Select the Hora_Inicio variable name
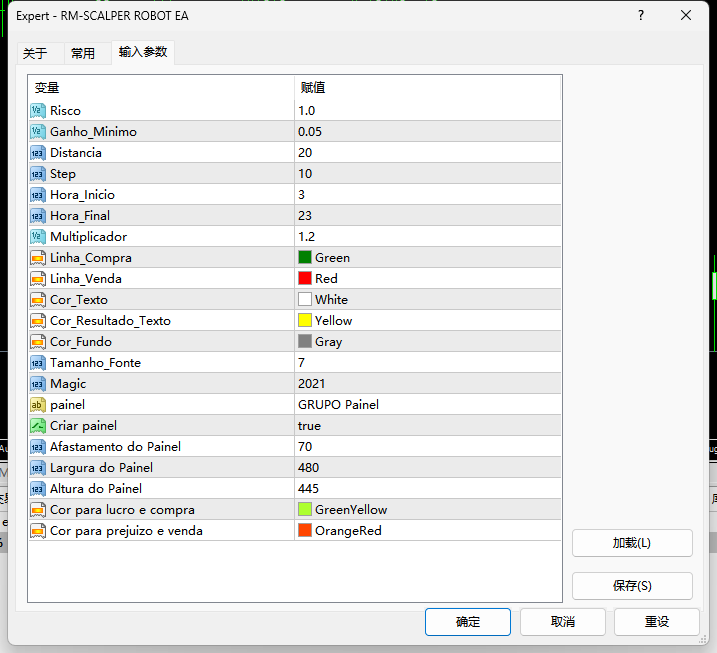Screen dimensions: 717x653 (x=82, y=195)
